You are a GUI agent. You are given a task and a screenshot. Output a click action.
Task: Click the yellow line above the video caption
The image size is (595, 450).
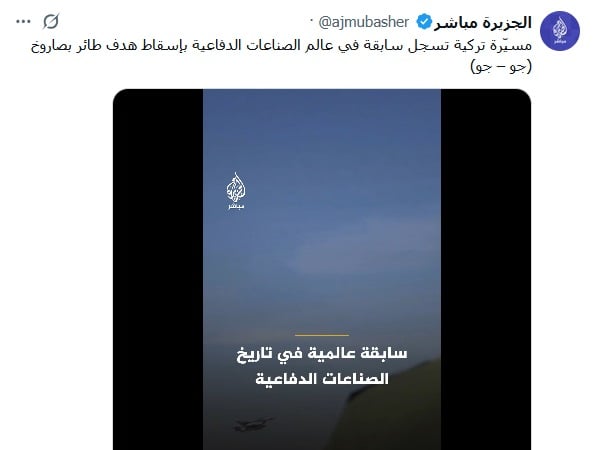point(322,335)
